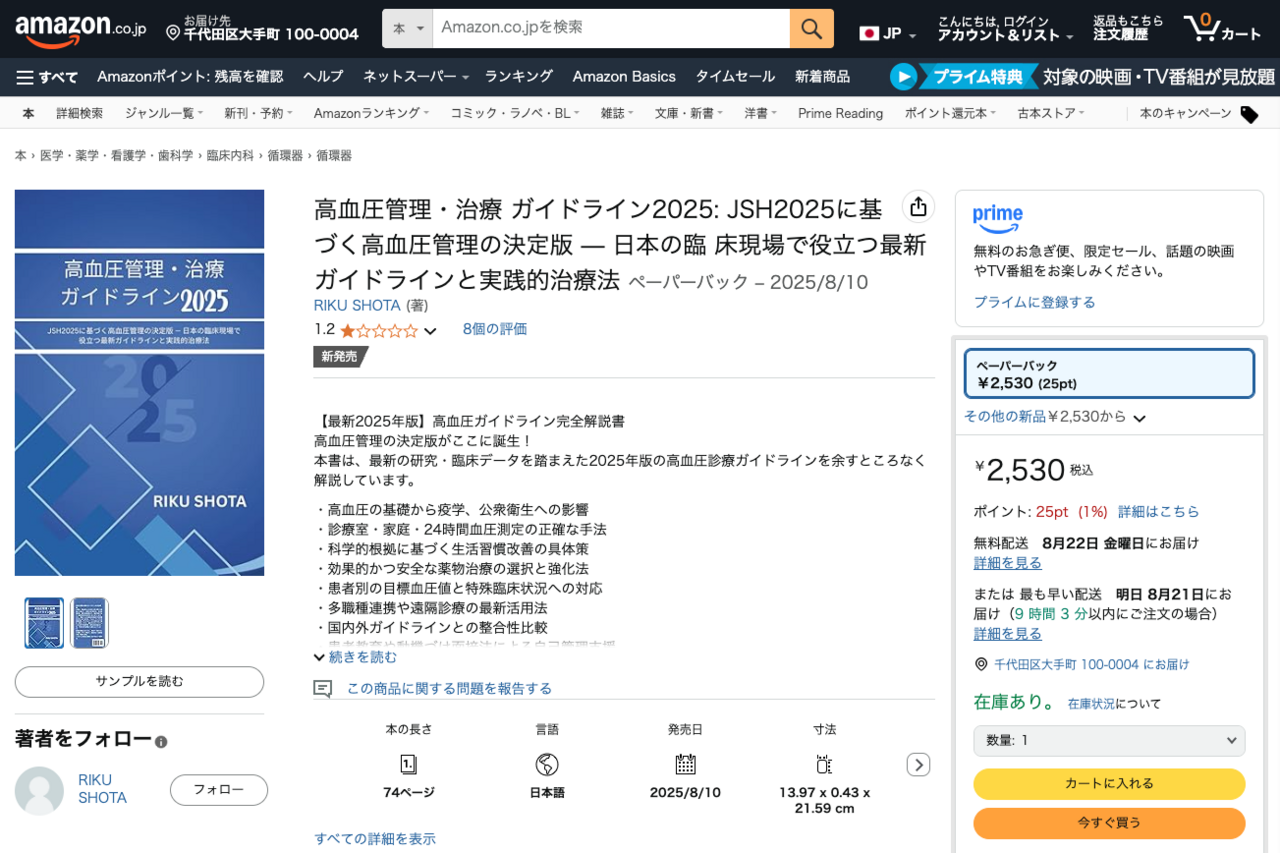Click the 在庫状況 link
The height and width of the screenshot is (853, 1280).
[1091, 704]
